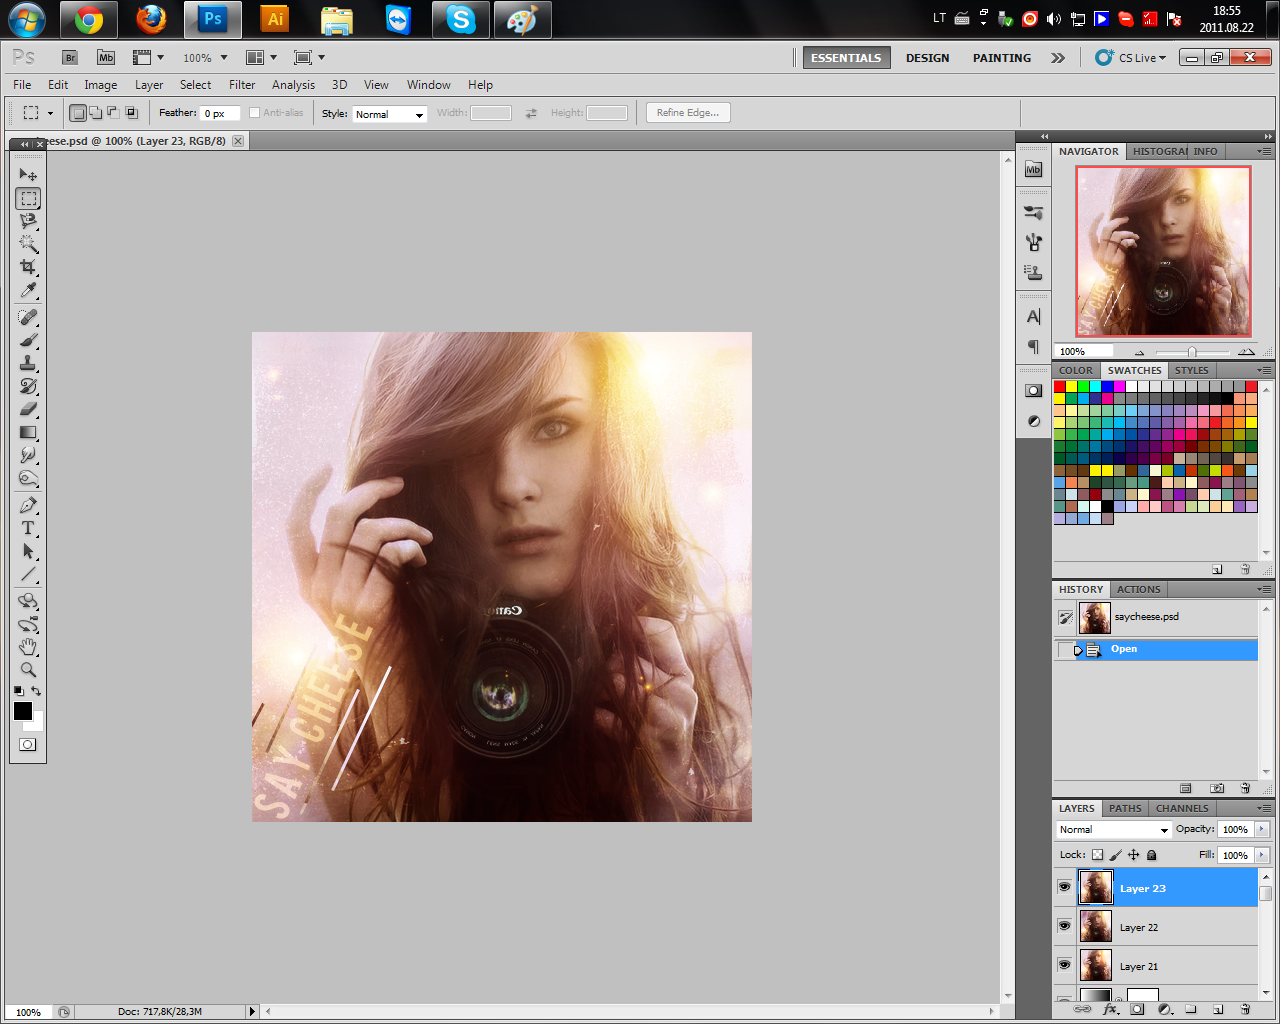Launch Mini Bridge from the application bar
1280x1024 pixels.
[106, 58]
